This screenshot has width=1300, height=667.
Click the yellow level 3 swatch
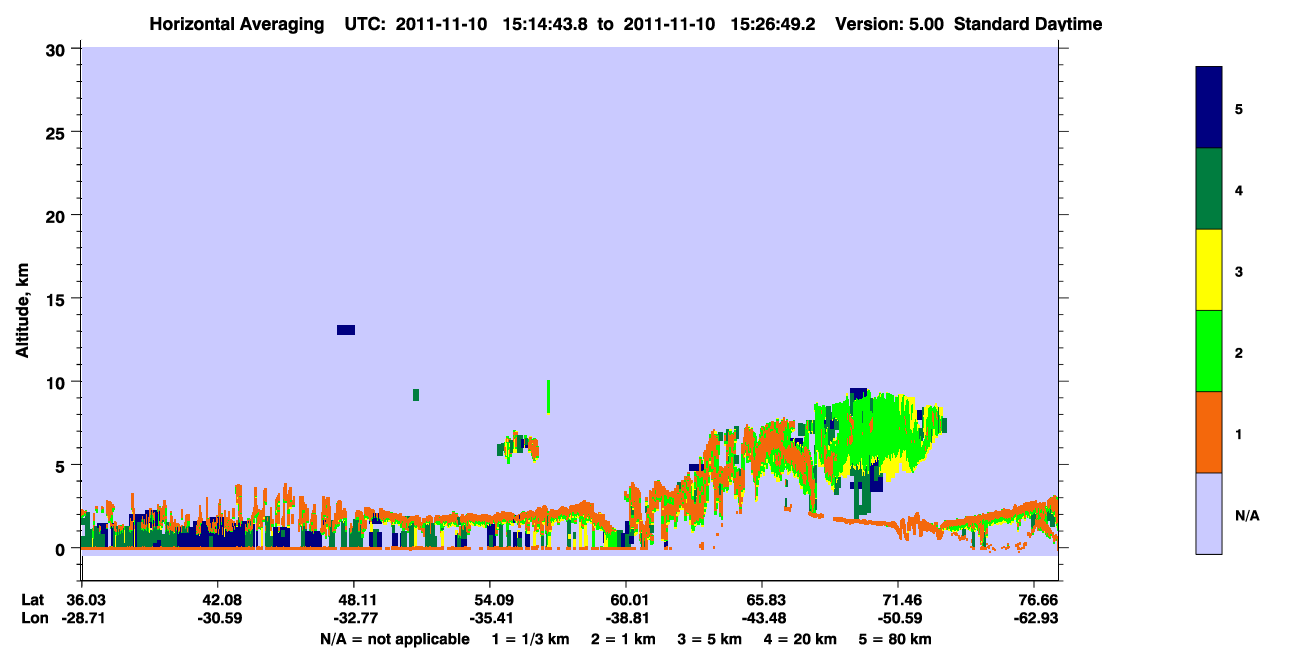coord(1209,270)
